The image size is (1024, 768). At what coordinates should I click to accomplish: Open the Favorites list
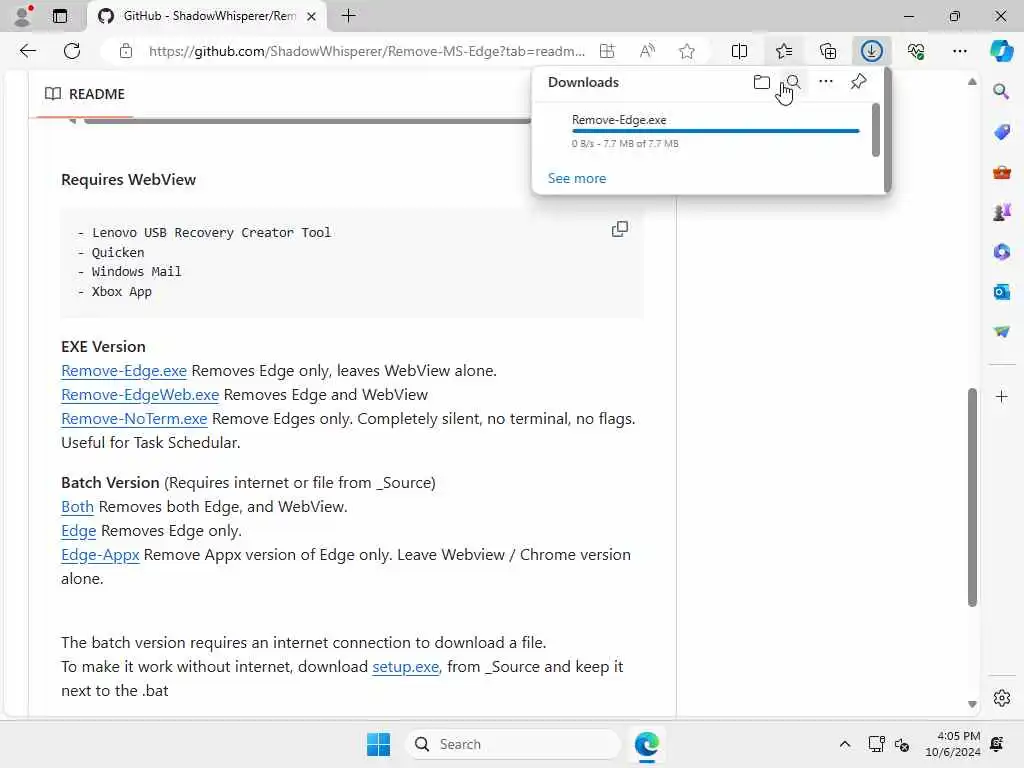pos(784,51)
